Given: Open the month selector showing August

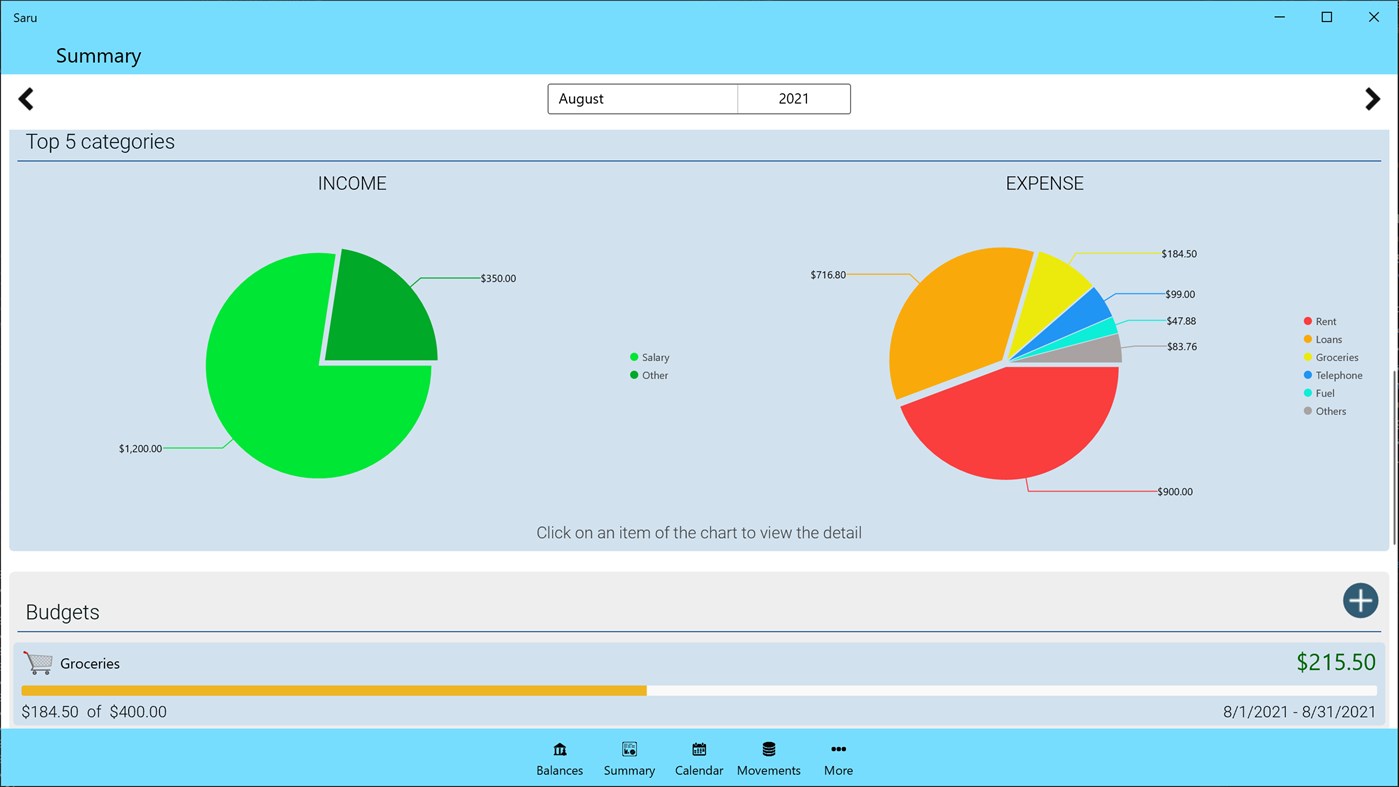Looking at the screenshot, I should tap(642, 98).
